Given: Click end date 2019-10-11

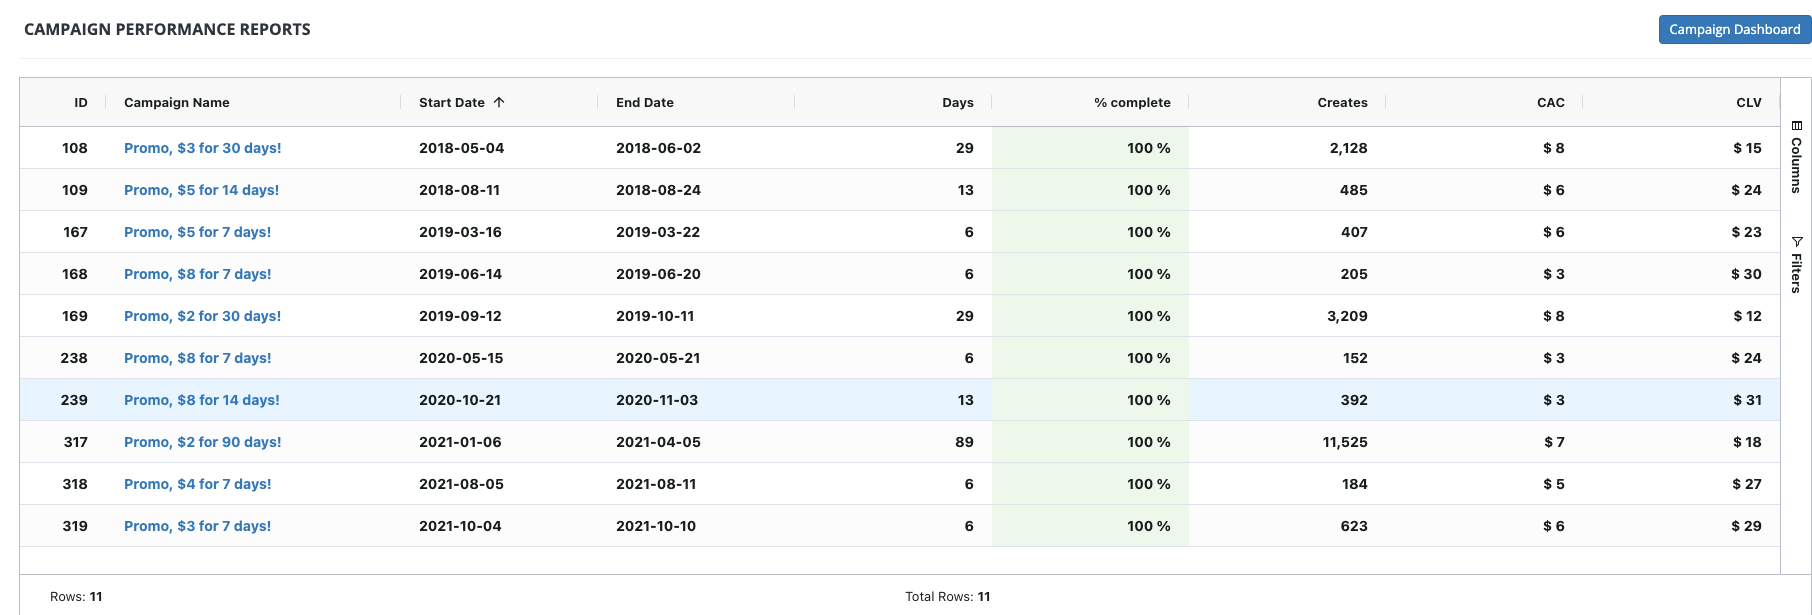Looking at the screenshot, I should (655, 316).
